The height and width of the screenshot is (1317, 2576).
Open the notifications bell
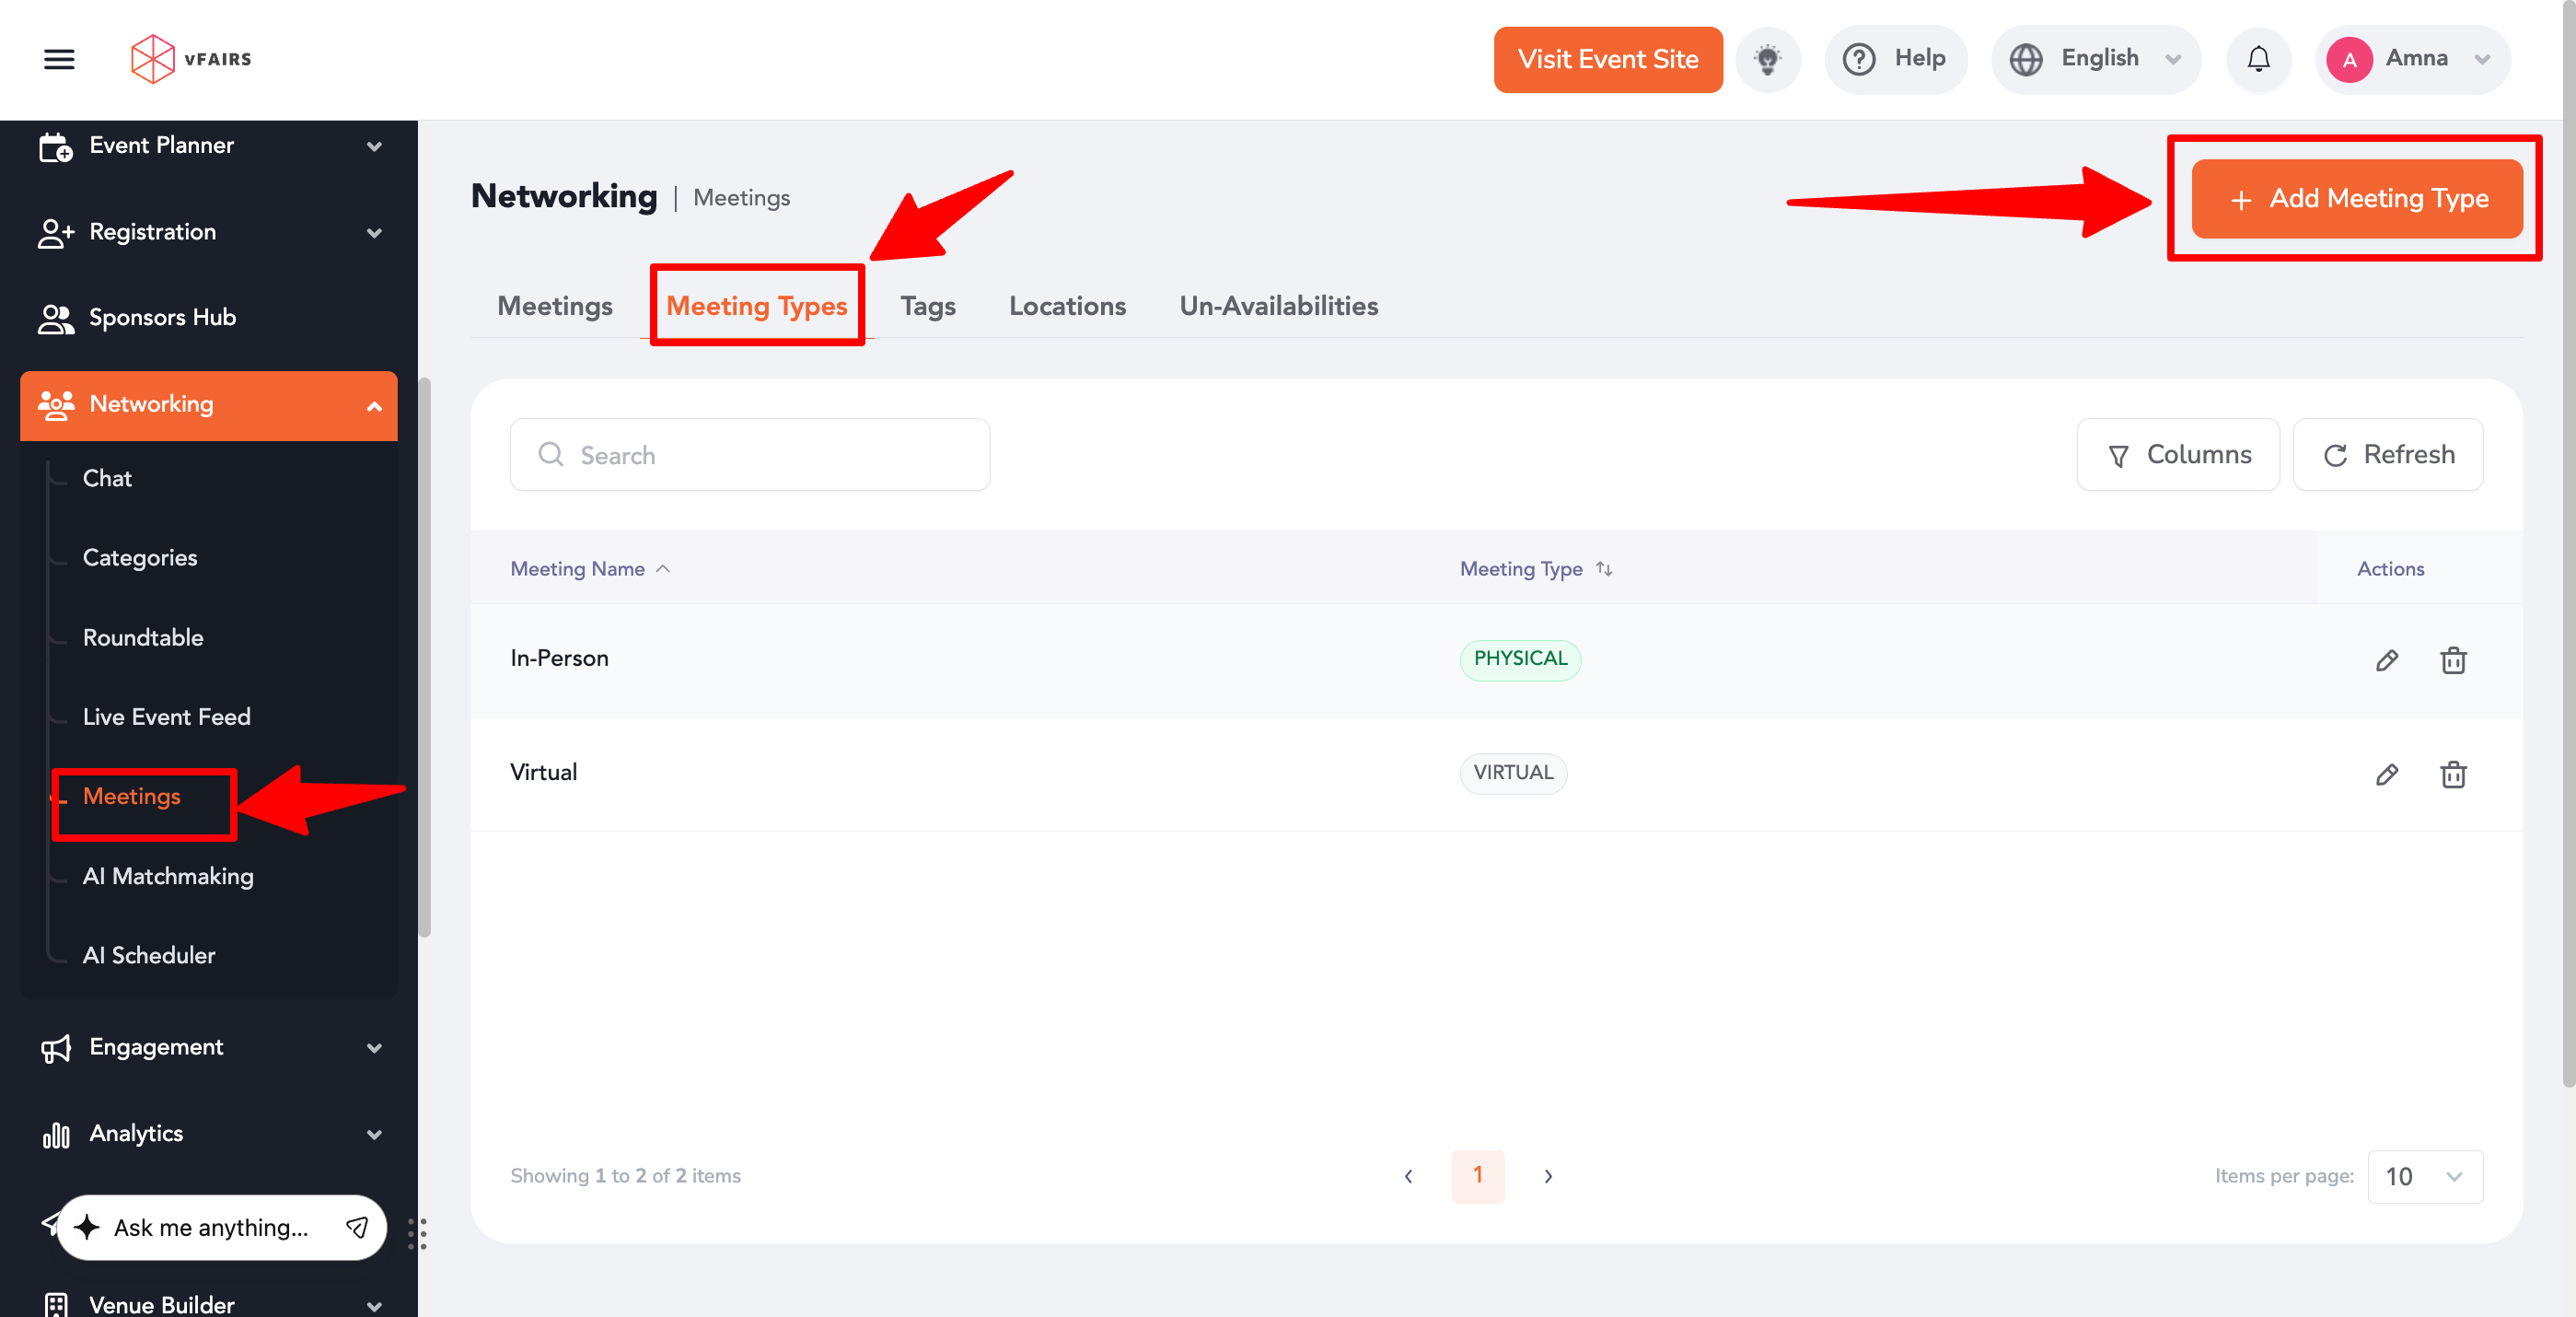tap(2258, 59)
